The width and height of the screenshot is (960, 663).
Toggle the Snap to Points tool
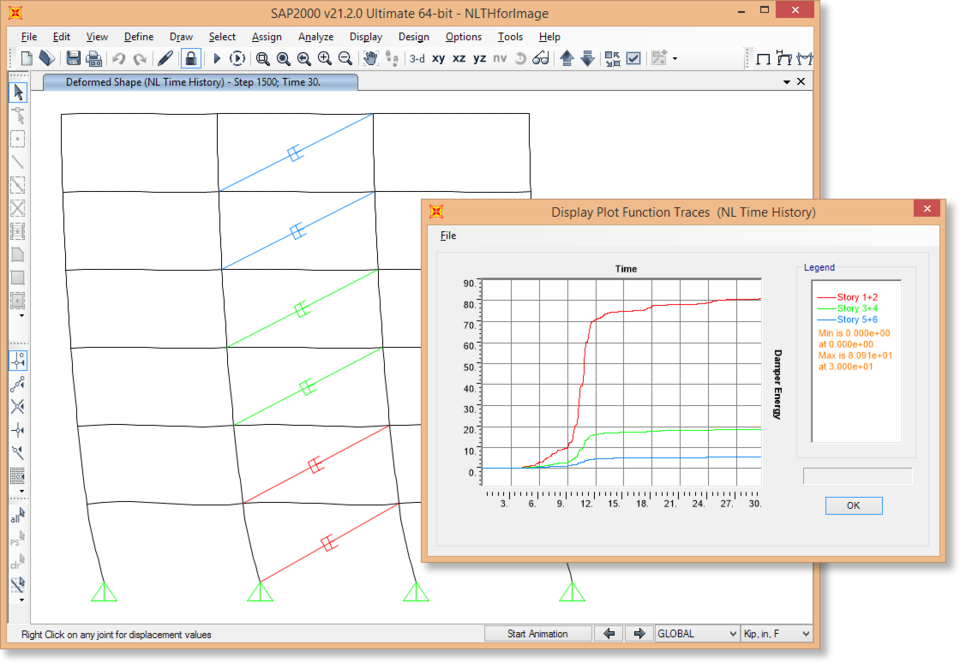point(17,360)
